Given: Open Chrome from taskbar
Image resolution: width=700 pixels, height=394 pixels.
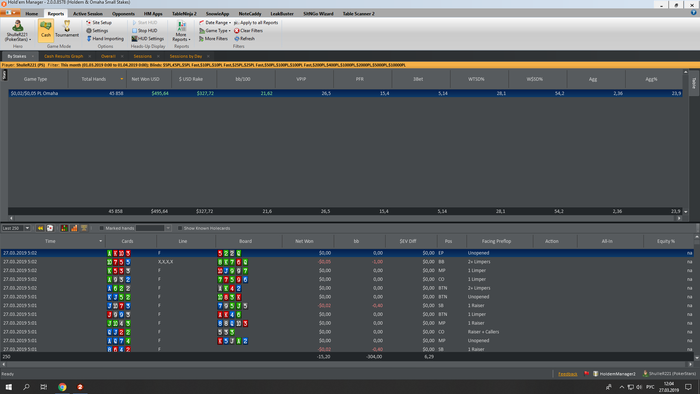Looking at the screenshot, I should tap(62, 387).
